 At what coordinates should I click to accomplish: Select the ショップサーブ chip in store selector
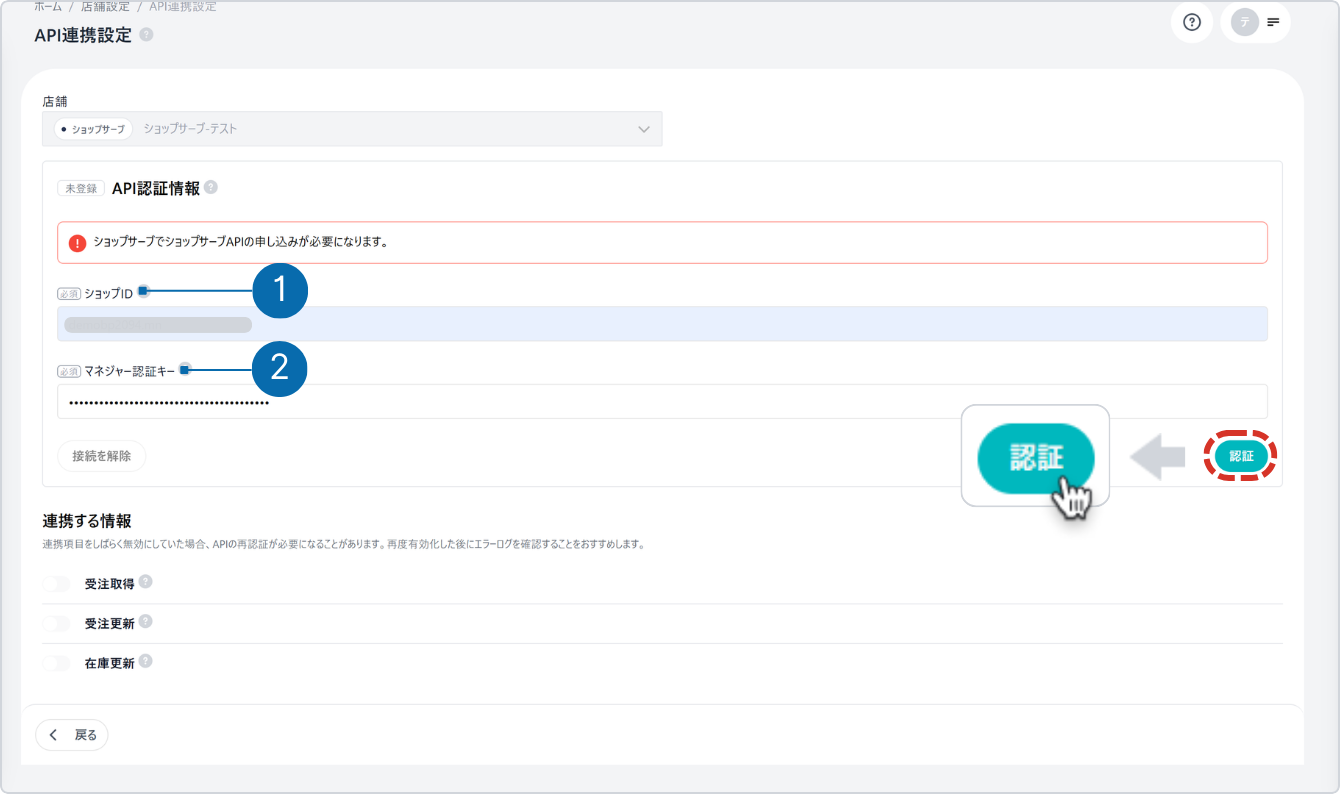click(x=93, y=129)
